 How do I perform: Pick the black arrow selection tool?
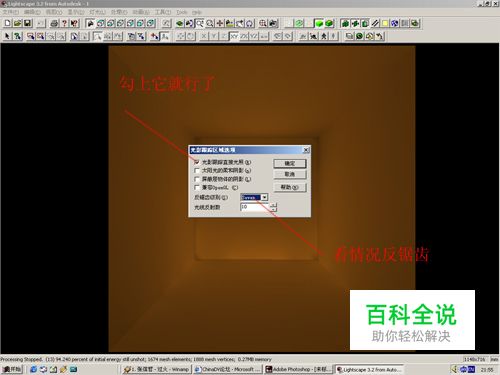pyautogui.click(x=7, y=36)
